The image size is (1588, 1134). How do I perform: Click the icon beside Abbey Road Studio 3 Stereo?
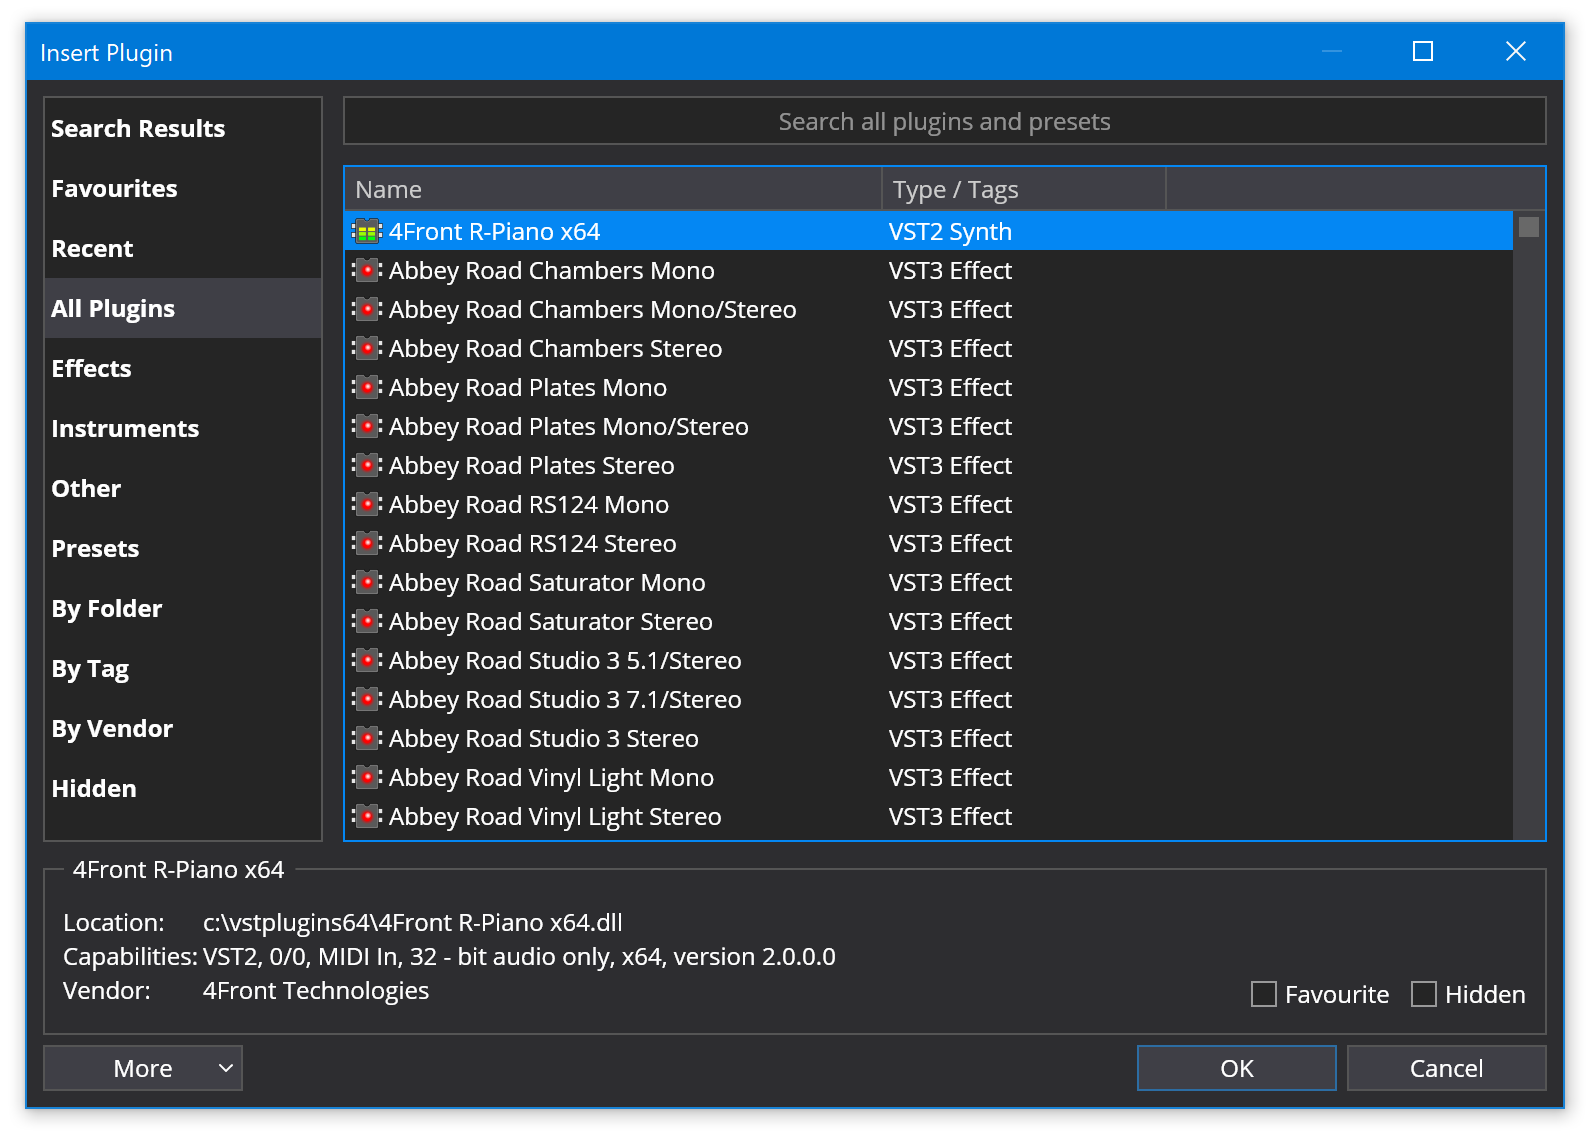pos(367,739)
